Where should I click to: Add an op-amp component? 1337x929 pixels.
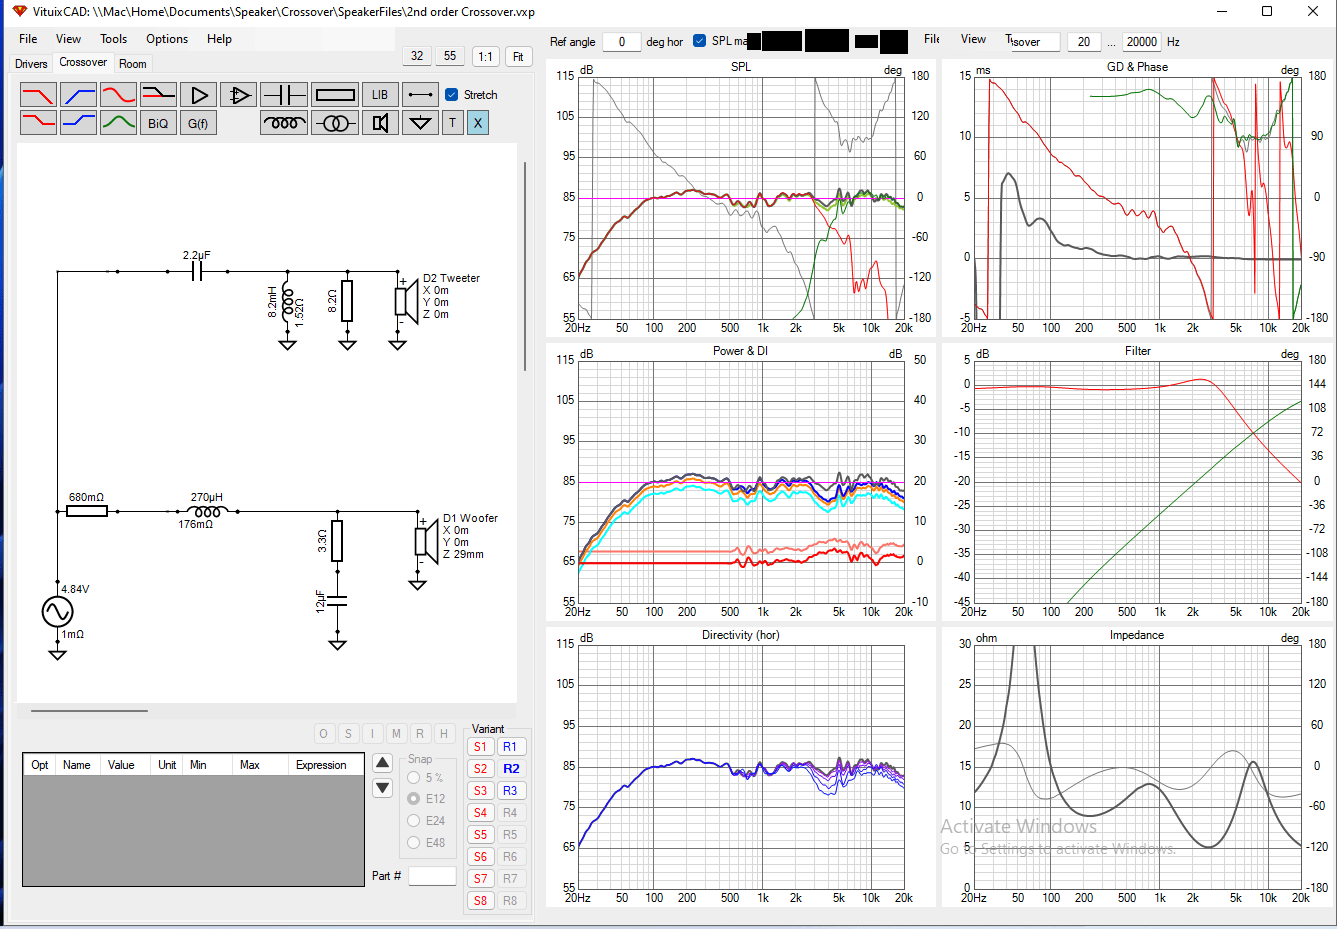238,95
